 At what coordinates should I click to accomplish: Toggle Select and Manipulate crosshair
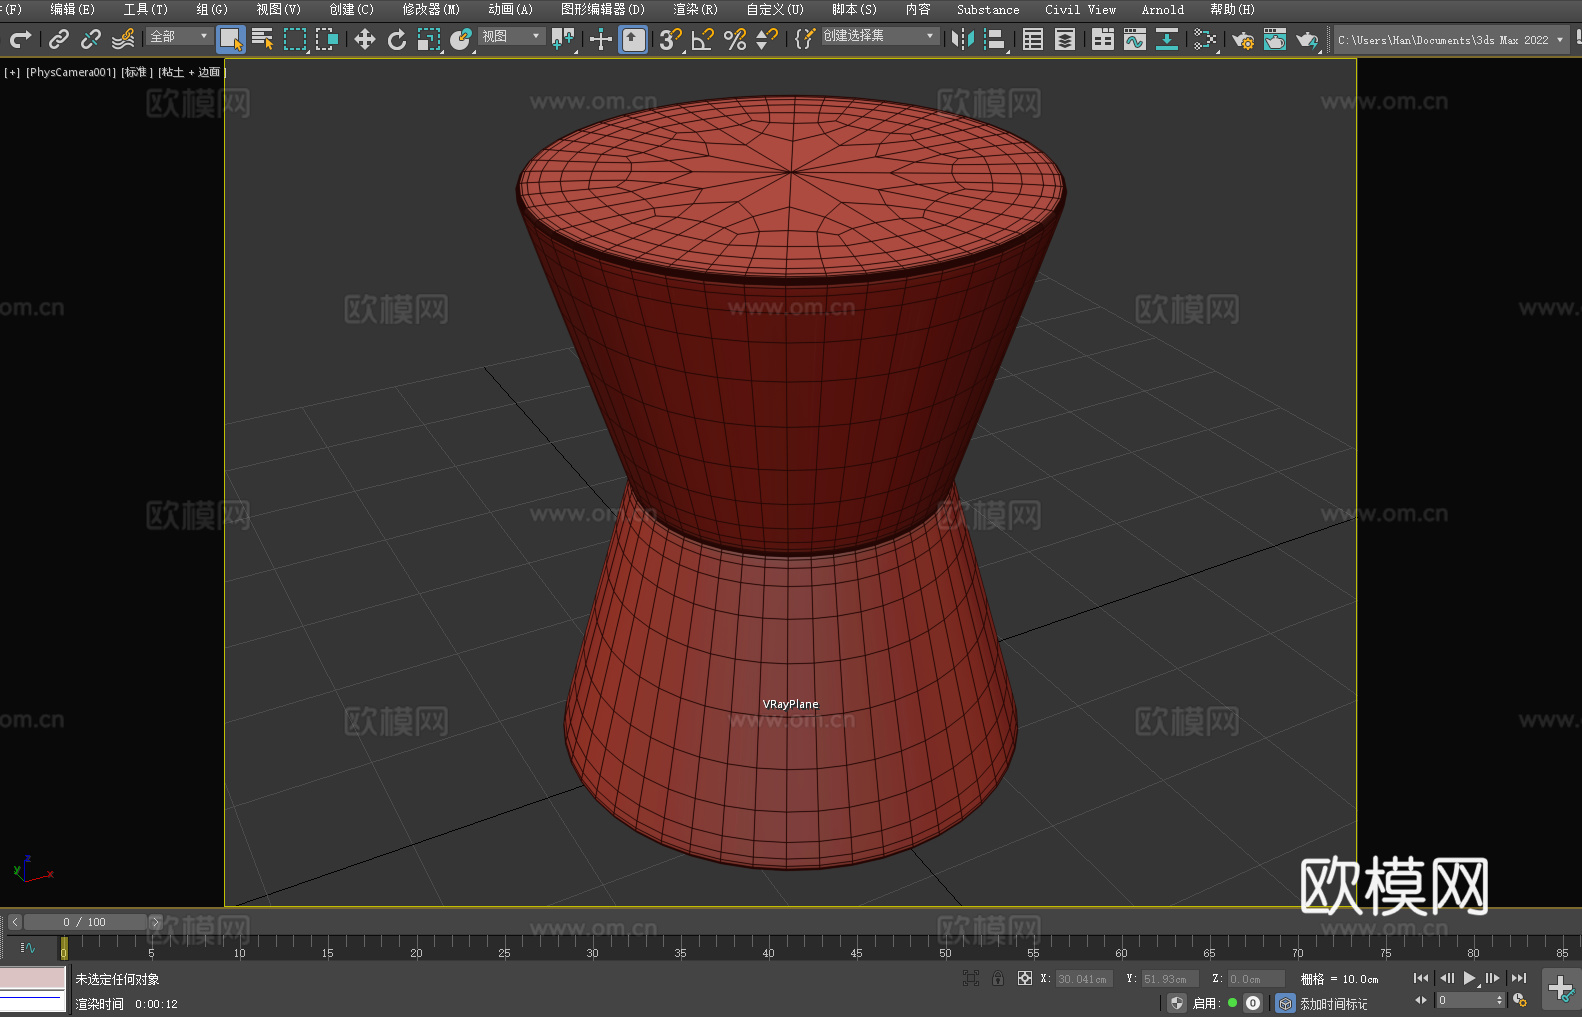pos(601,39)
